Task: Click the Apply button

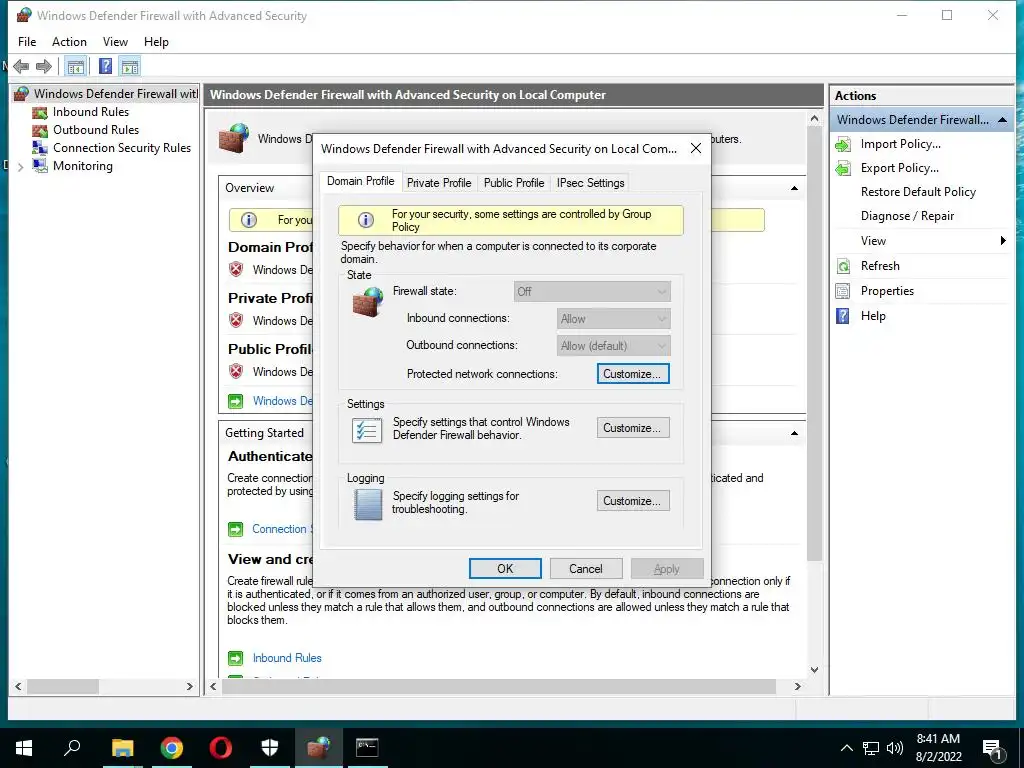Action: [x=667, y=569]
